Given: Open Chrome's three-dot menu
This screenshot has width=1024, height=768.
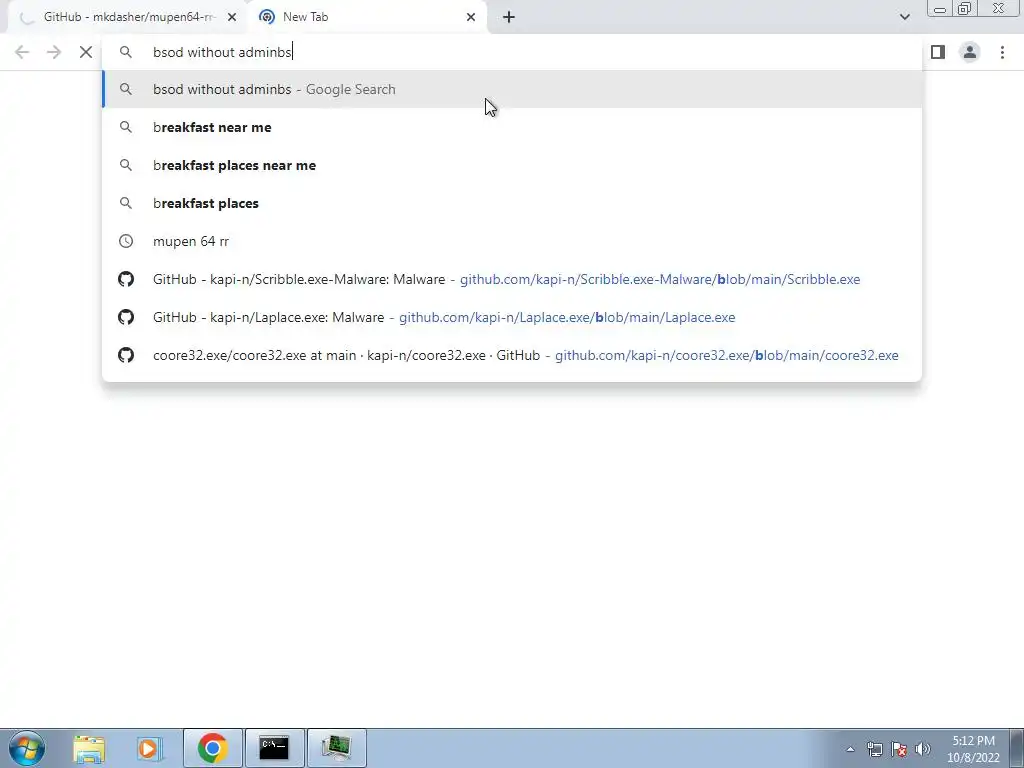Looking at the screenshot, I should pos(1002,52).
